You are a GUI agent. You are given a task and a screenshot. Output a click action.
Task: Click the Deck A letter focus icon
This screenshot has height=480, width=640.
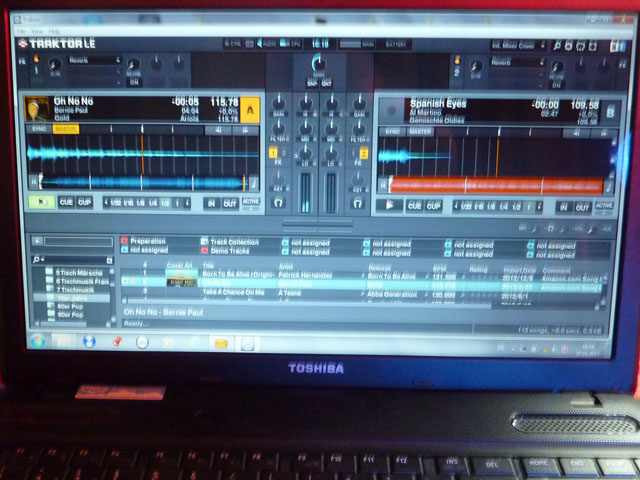click(250, 110)
